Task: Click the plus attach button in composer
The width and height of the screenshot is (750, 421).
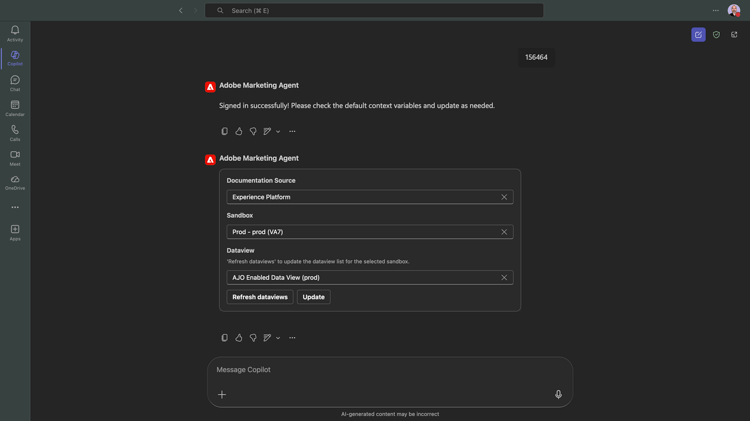Action: click(x=222, y=395)
